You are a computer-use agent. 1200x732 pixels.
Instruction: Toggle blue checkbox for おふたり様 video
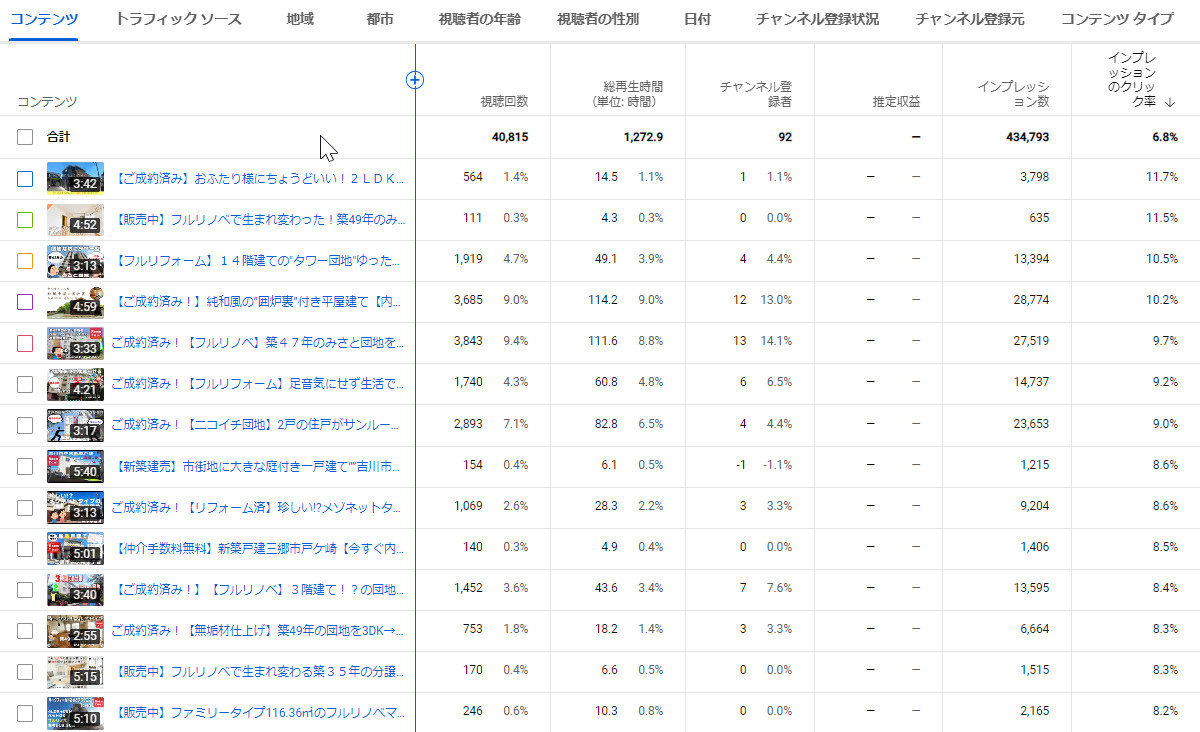25,178
